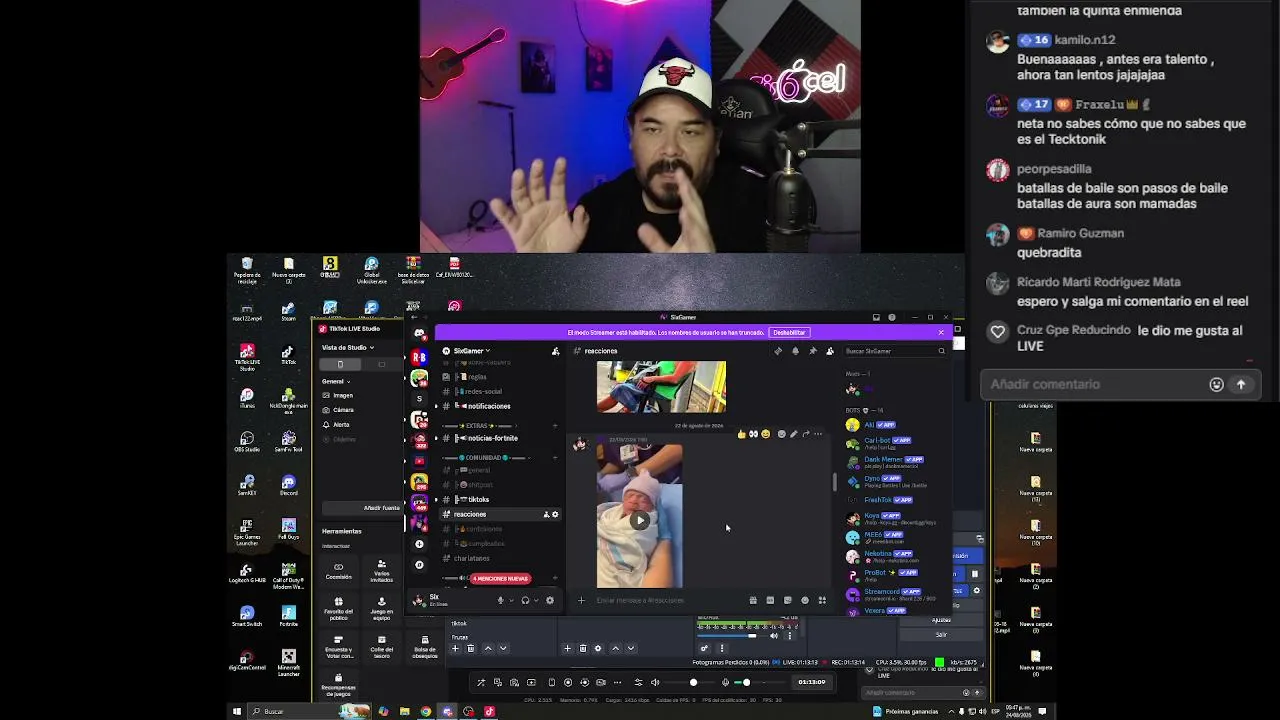
Task: Open Varios invitados tool
Action: tap(381, 571)
